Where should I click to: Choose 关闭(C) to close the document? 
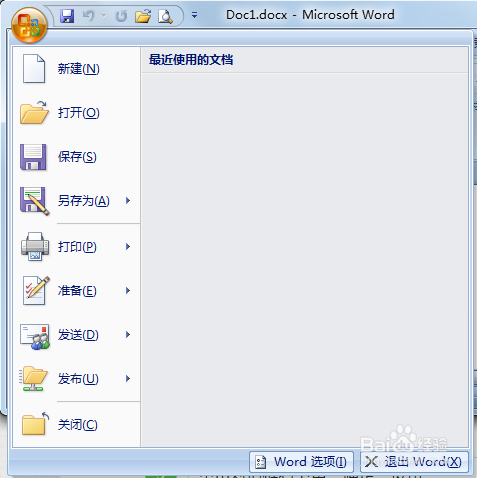coord(76,425)
